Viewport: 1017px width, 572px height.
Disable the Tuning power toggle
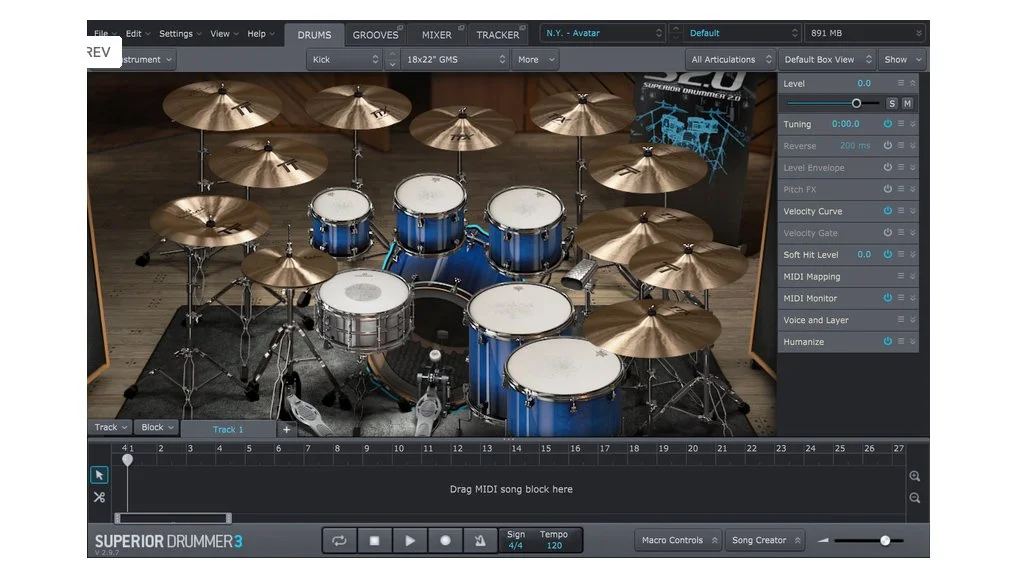(887, 124)
